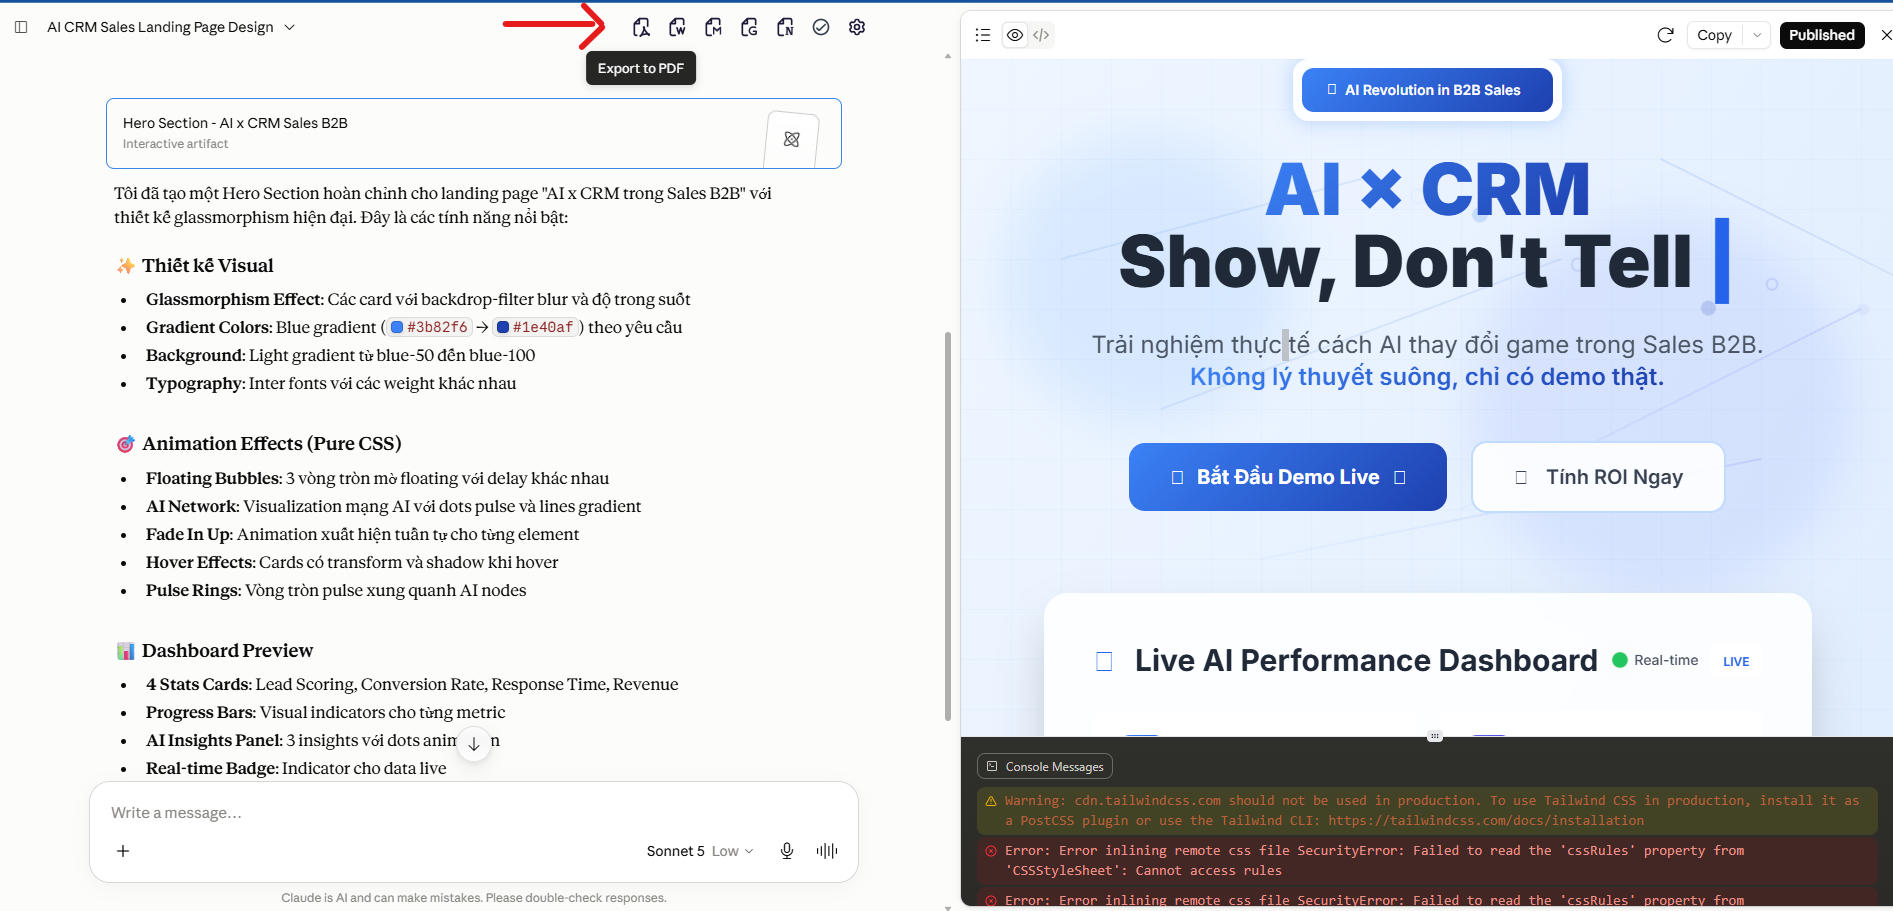Click the Floating Bubbles bullet text

tap(377, 478)
